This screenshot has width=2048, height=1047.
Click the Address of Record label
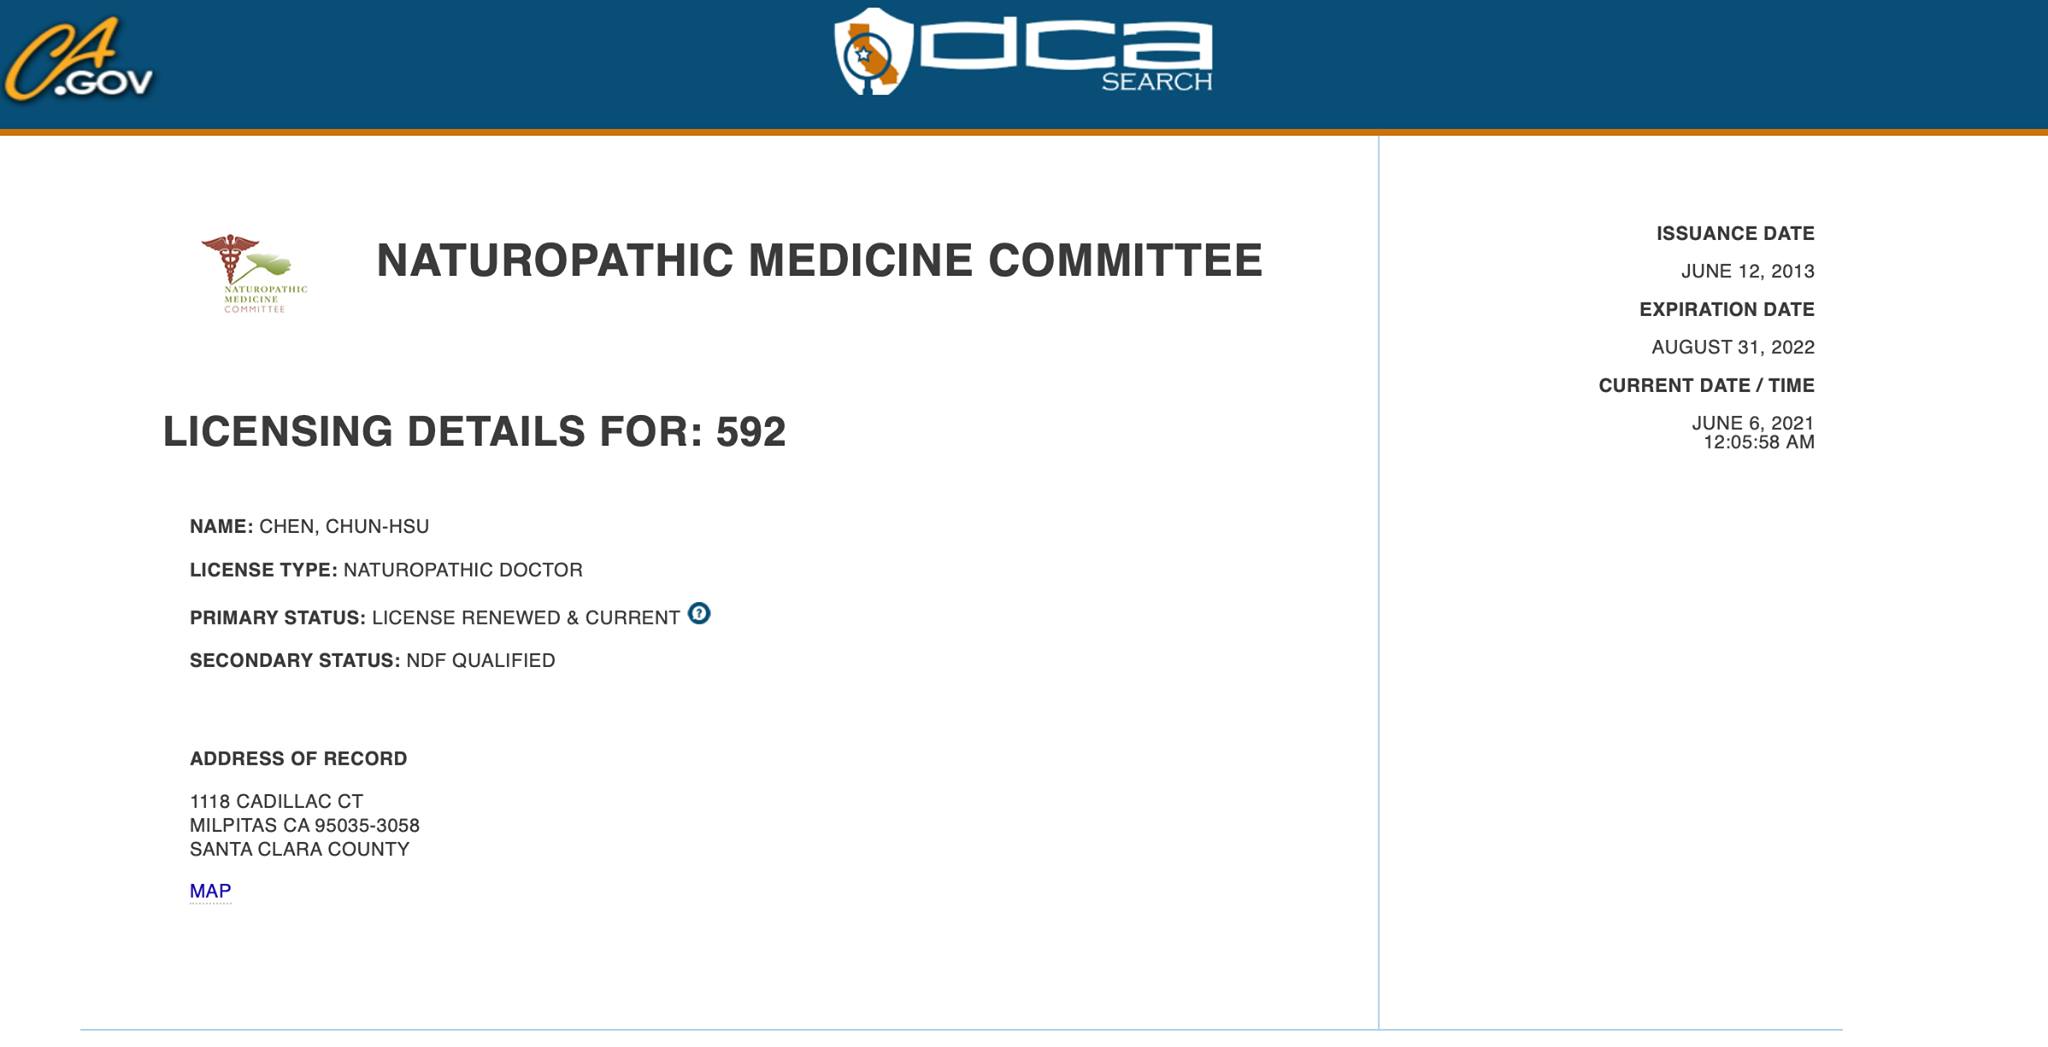[x=298, y=759]
